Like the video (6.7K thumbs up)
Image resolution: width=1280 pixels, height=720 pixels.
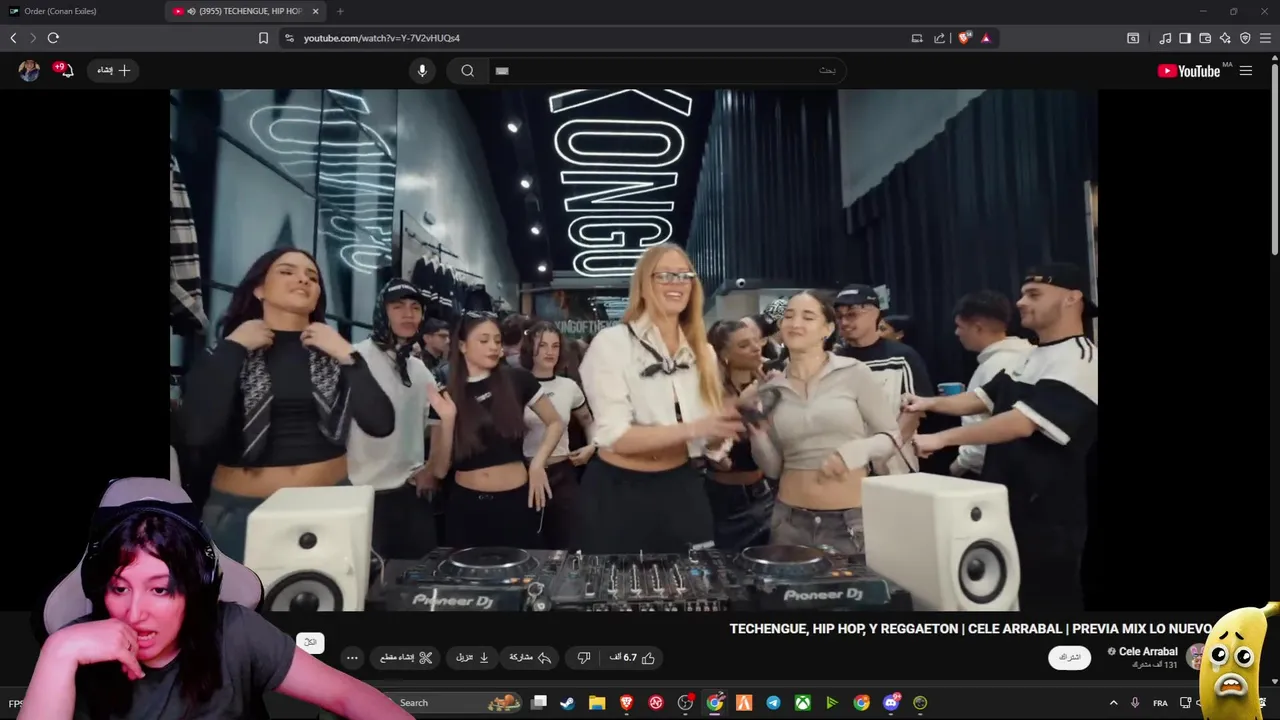coord(633,658)
